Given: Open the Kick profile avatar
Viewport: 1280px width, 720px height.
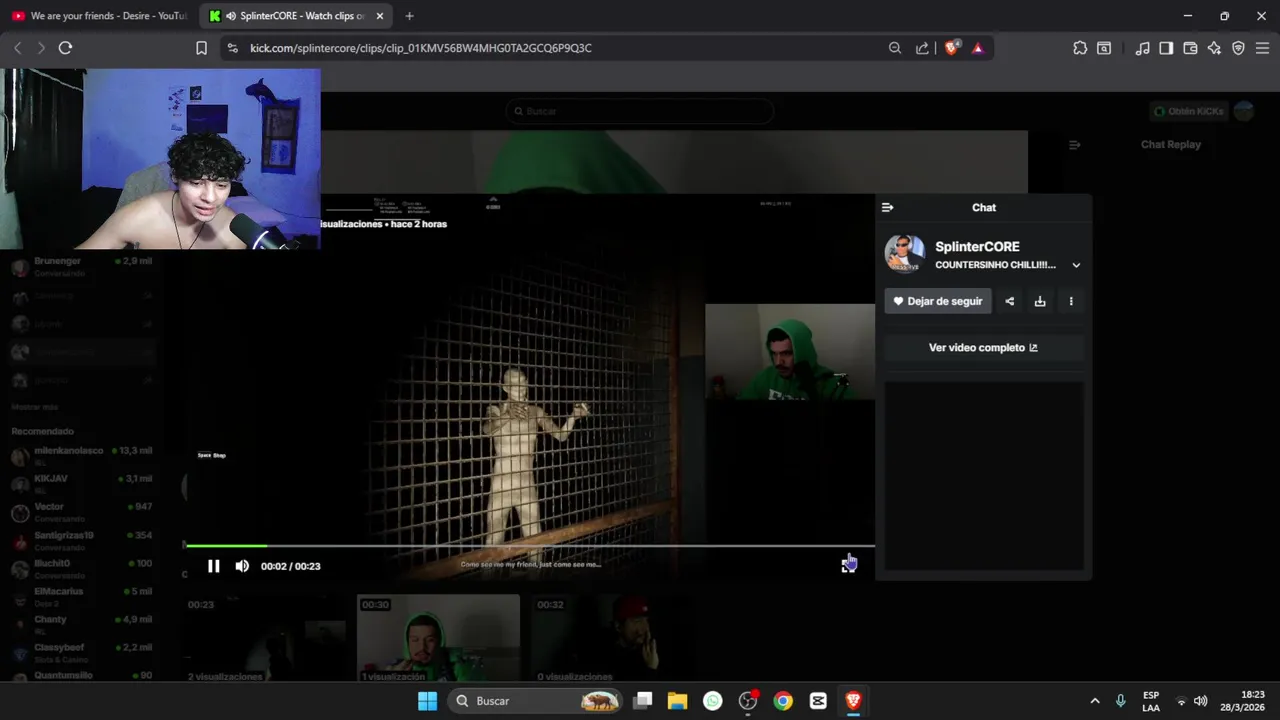Looking at the screenshot, I should [x=1244, y=111].
